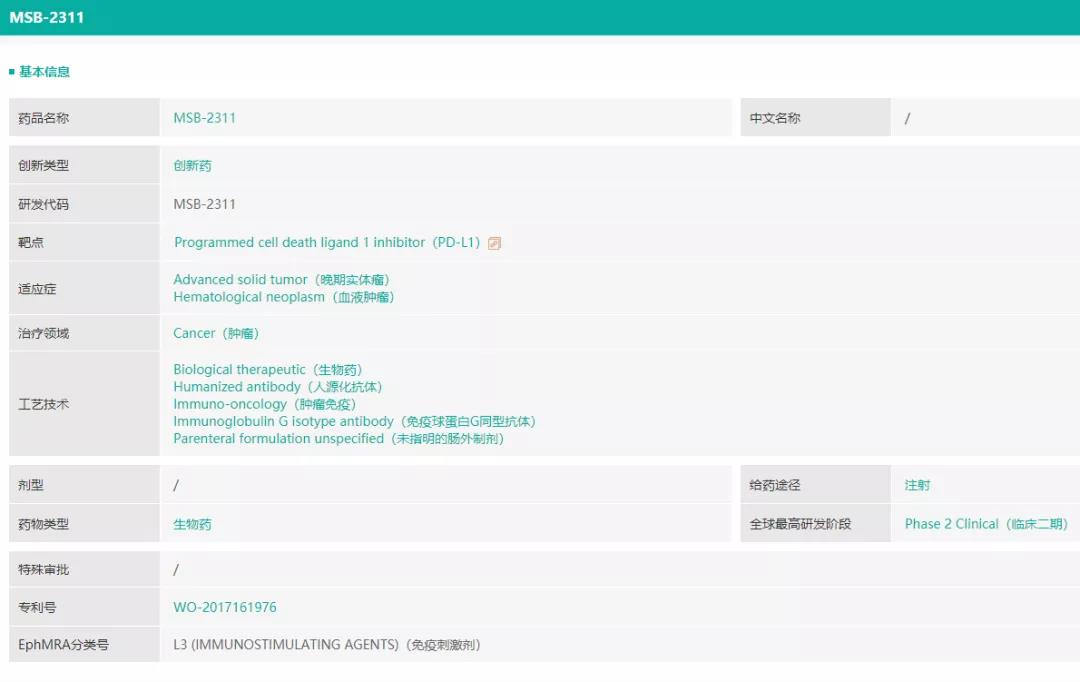Click the 特殊审批 field label

point(43,570)
